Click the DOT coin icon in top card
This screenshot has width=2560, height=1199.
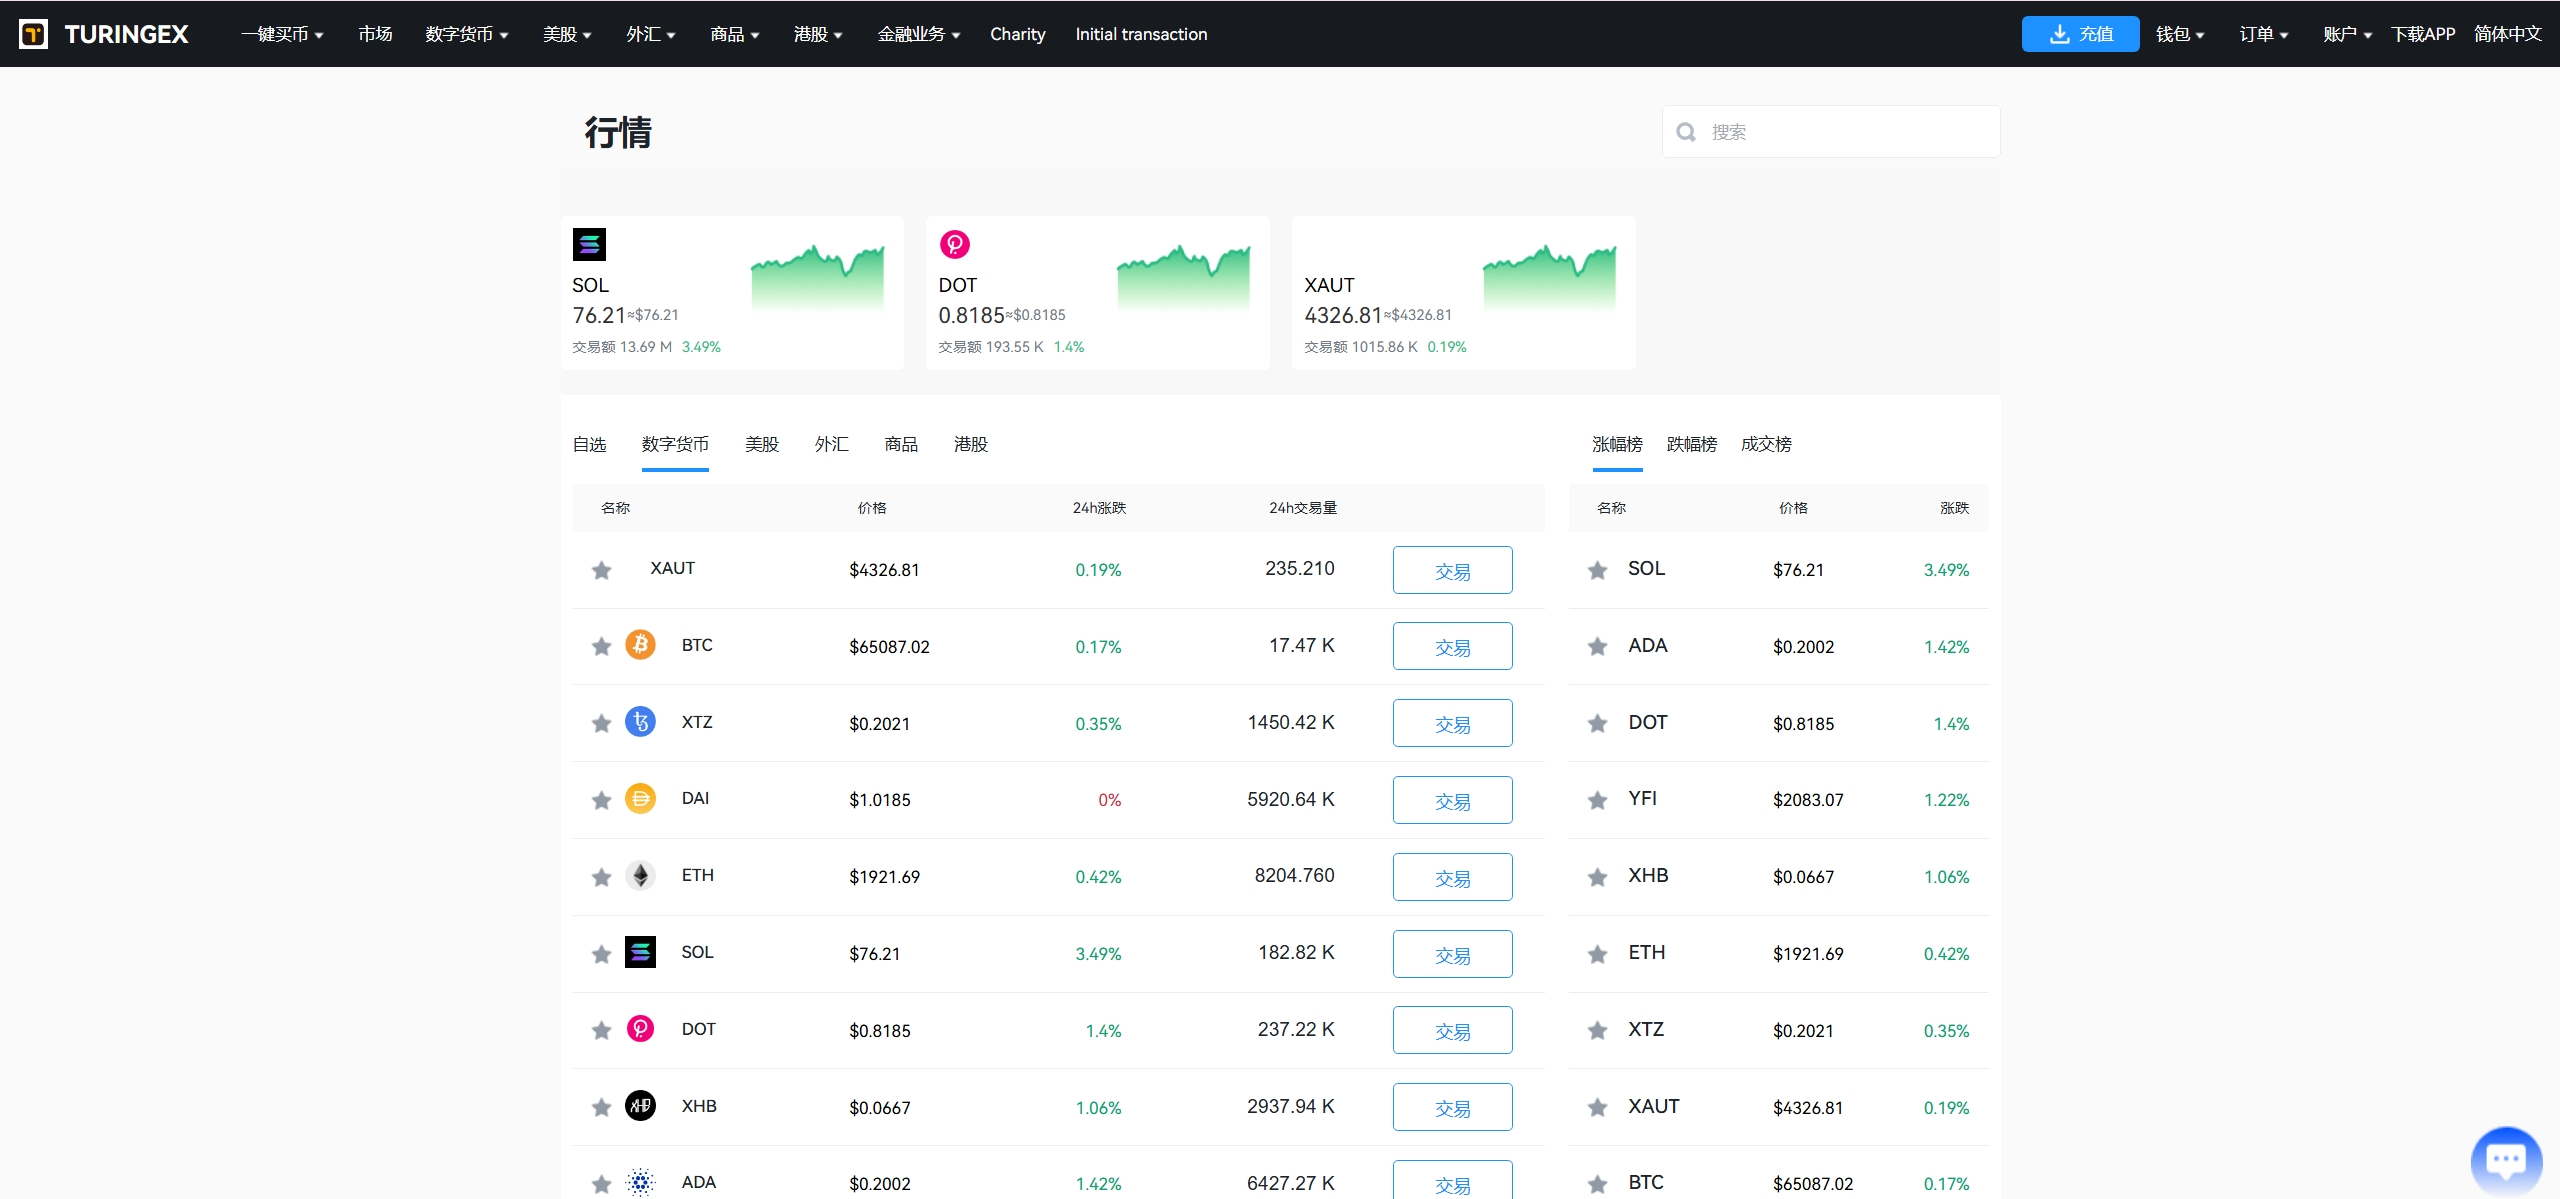(955, 244)
